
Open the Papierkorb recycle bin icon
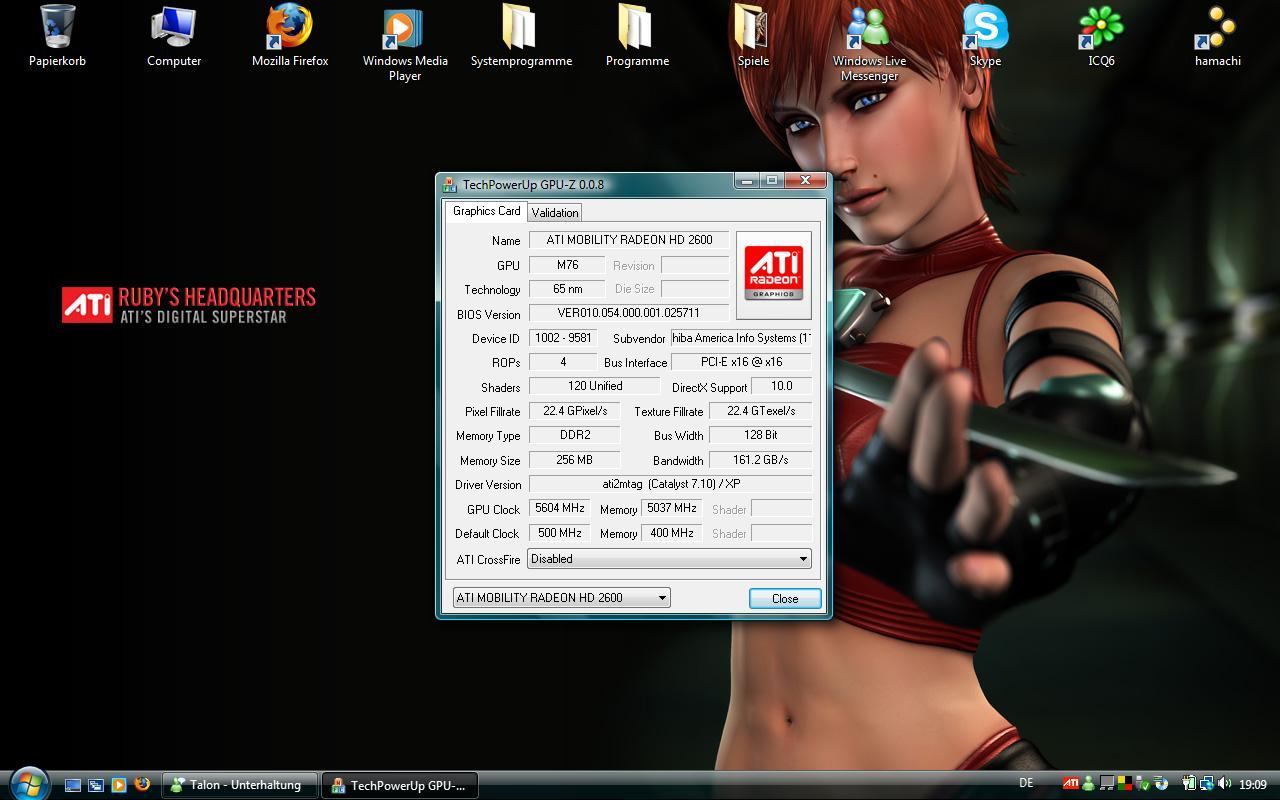coord(57,37)
